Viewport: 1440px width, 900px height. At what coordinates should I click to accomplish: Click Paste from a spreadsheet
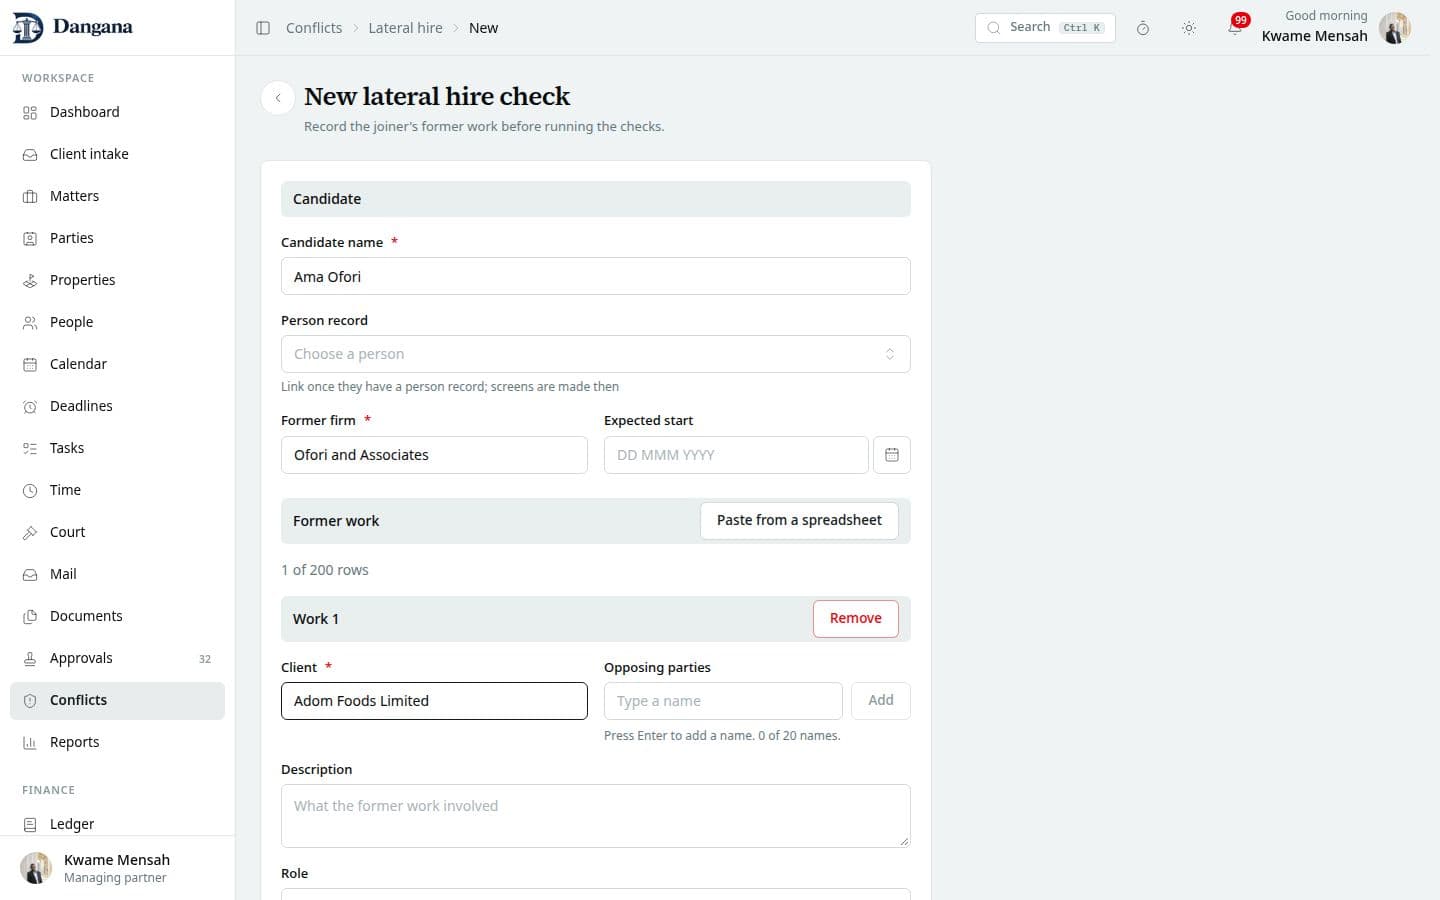pos(799,520)
